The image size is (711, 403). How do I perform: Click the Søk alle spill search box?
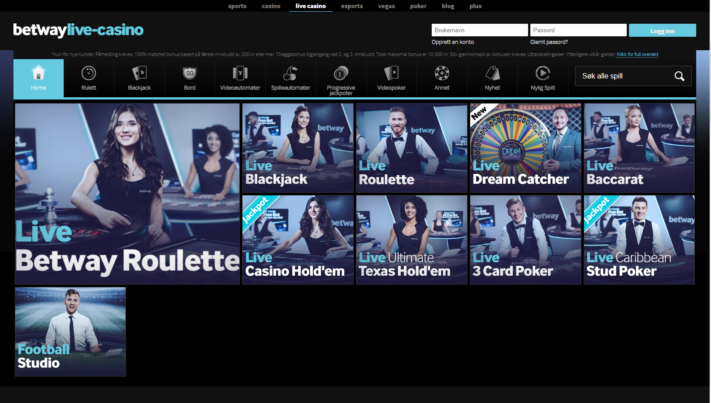[x=633, y=76]
